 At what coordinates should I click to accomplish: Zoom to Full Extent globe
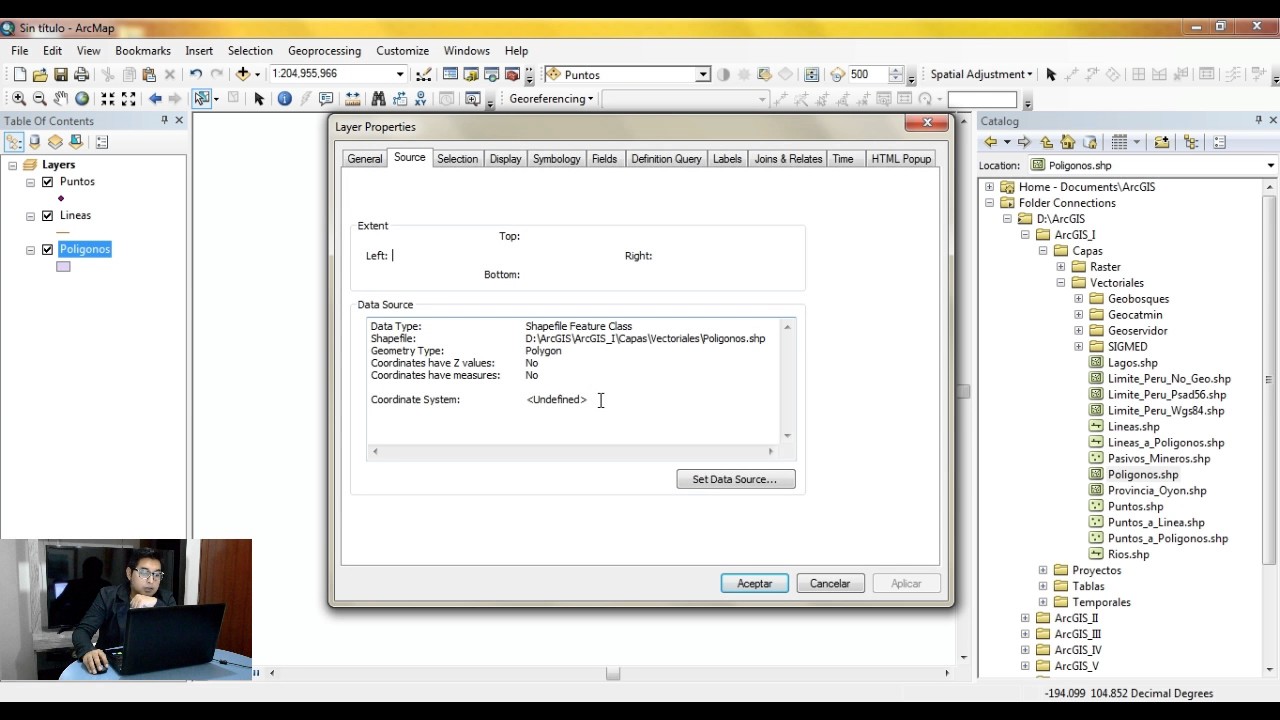pyautogui.click(x=82, y=98)
